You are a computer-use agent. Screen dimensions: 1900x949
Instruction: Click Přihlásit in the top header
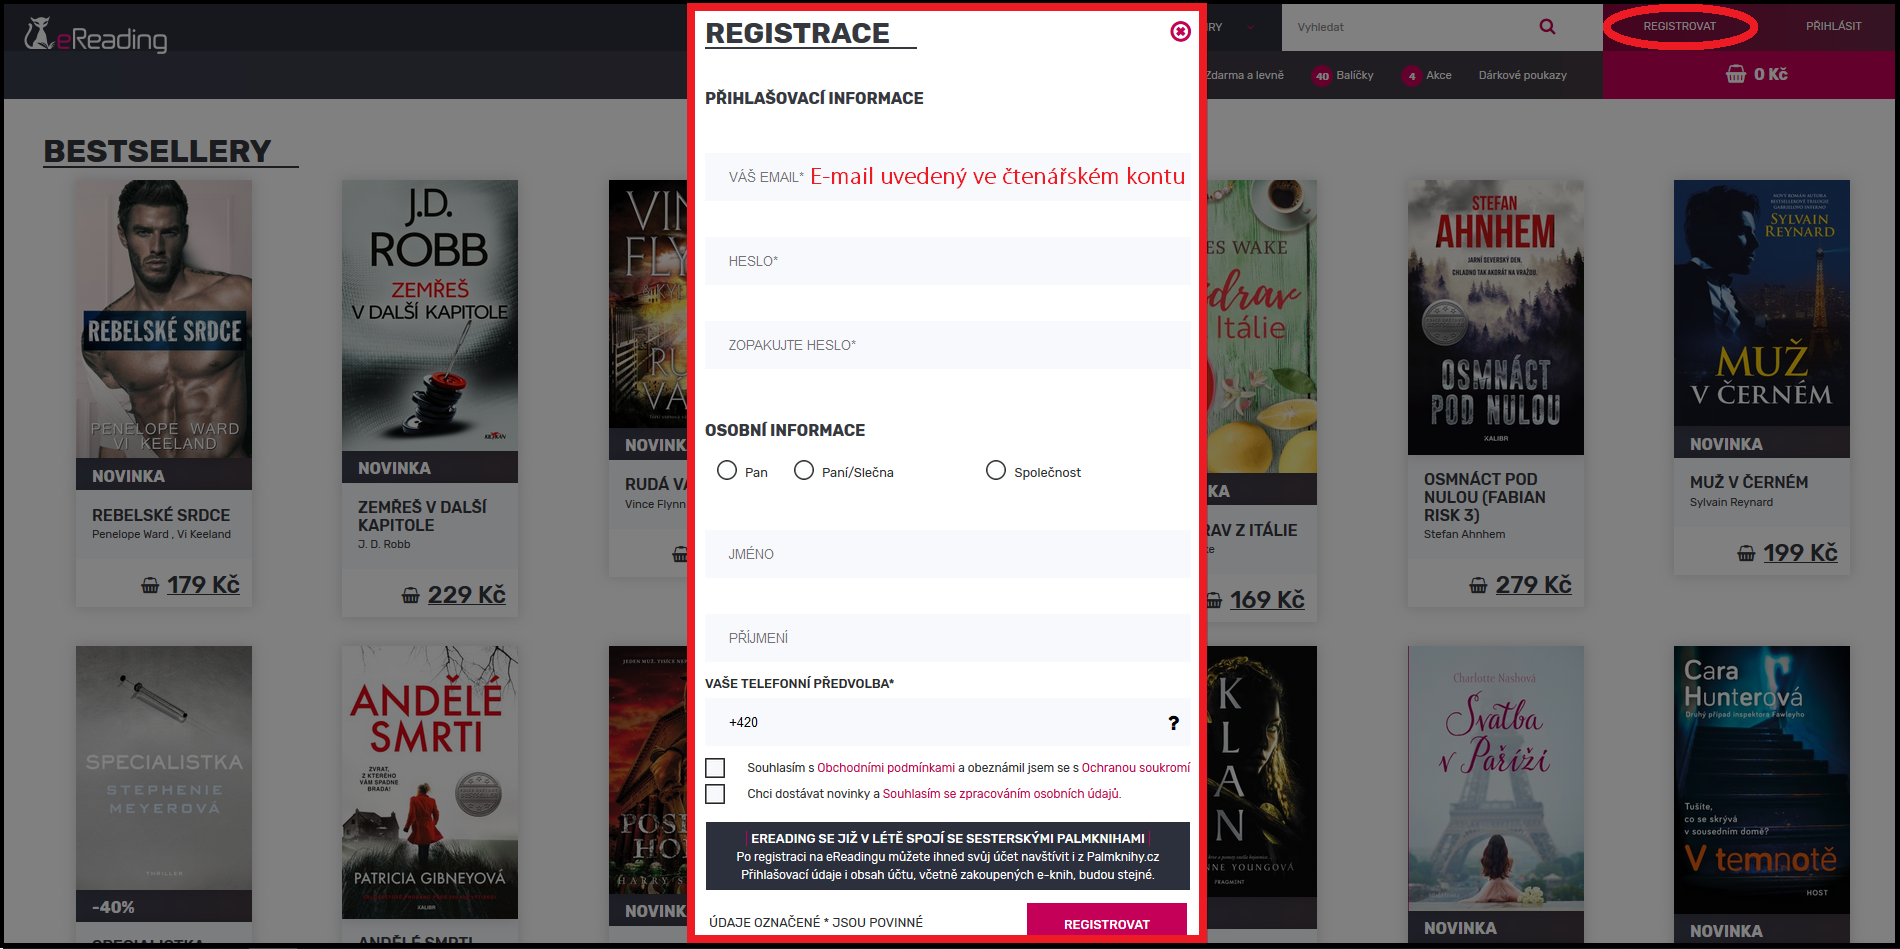(x=1833, y=26)
